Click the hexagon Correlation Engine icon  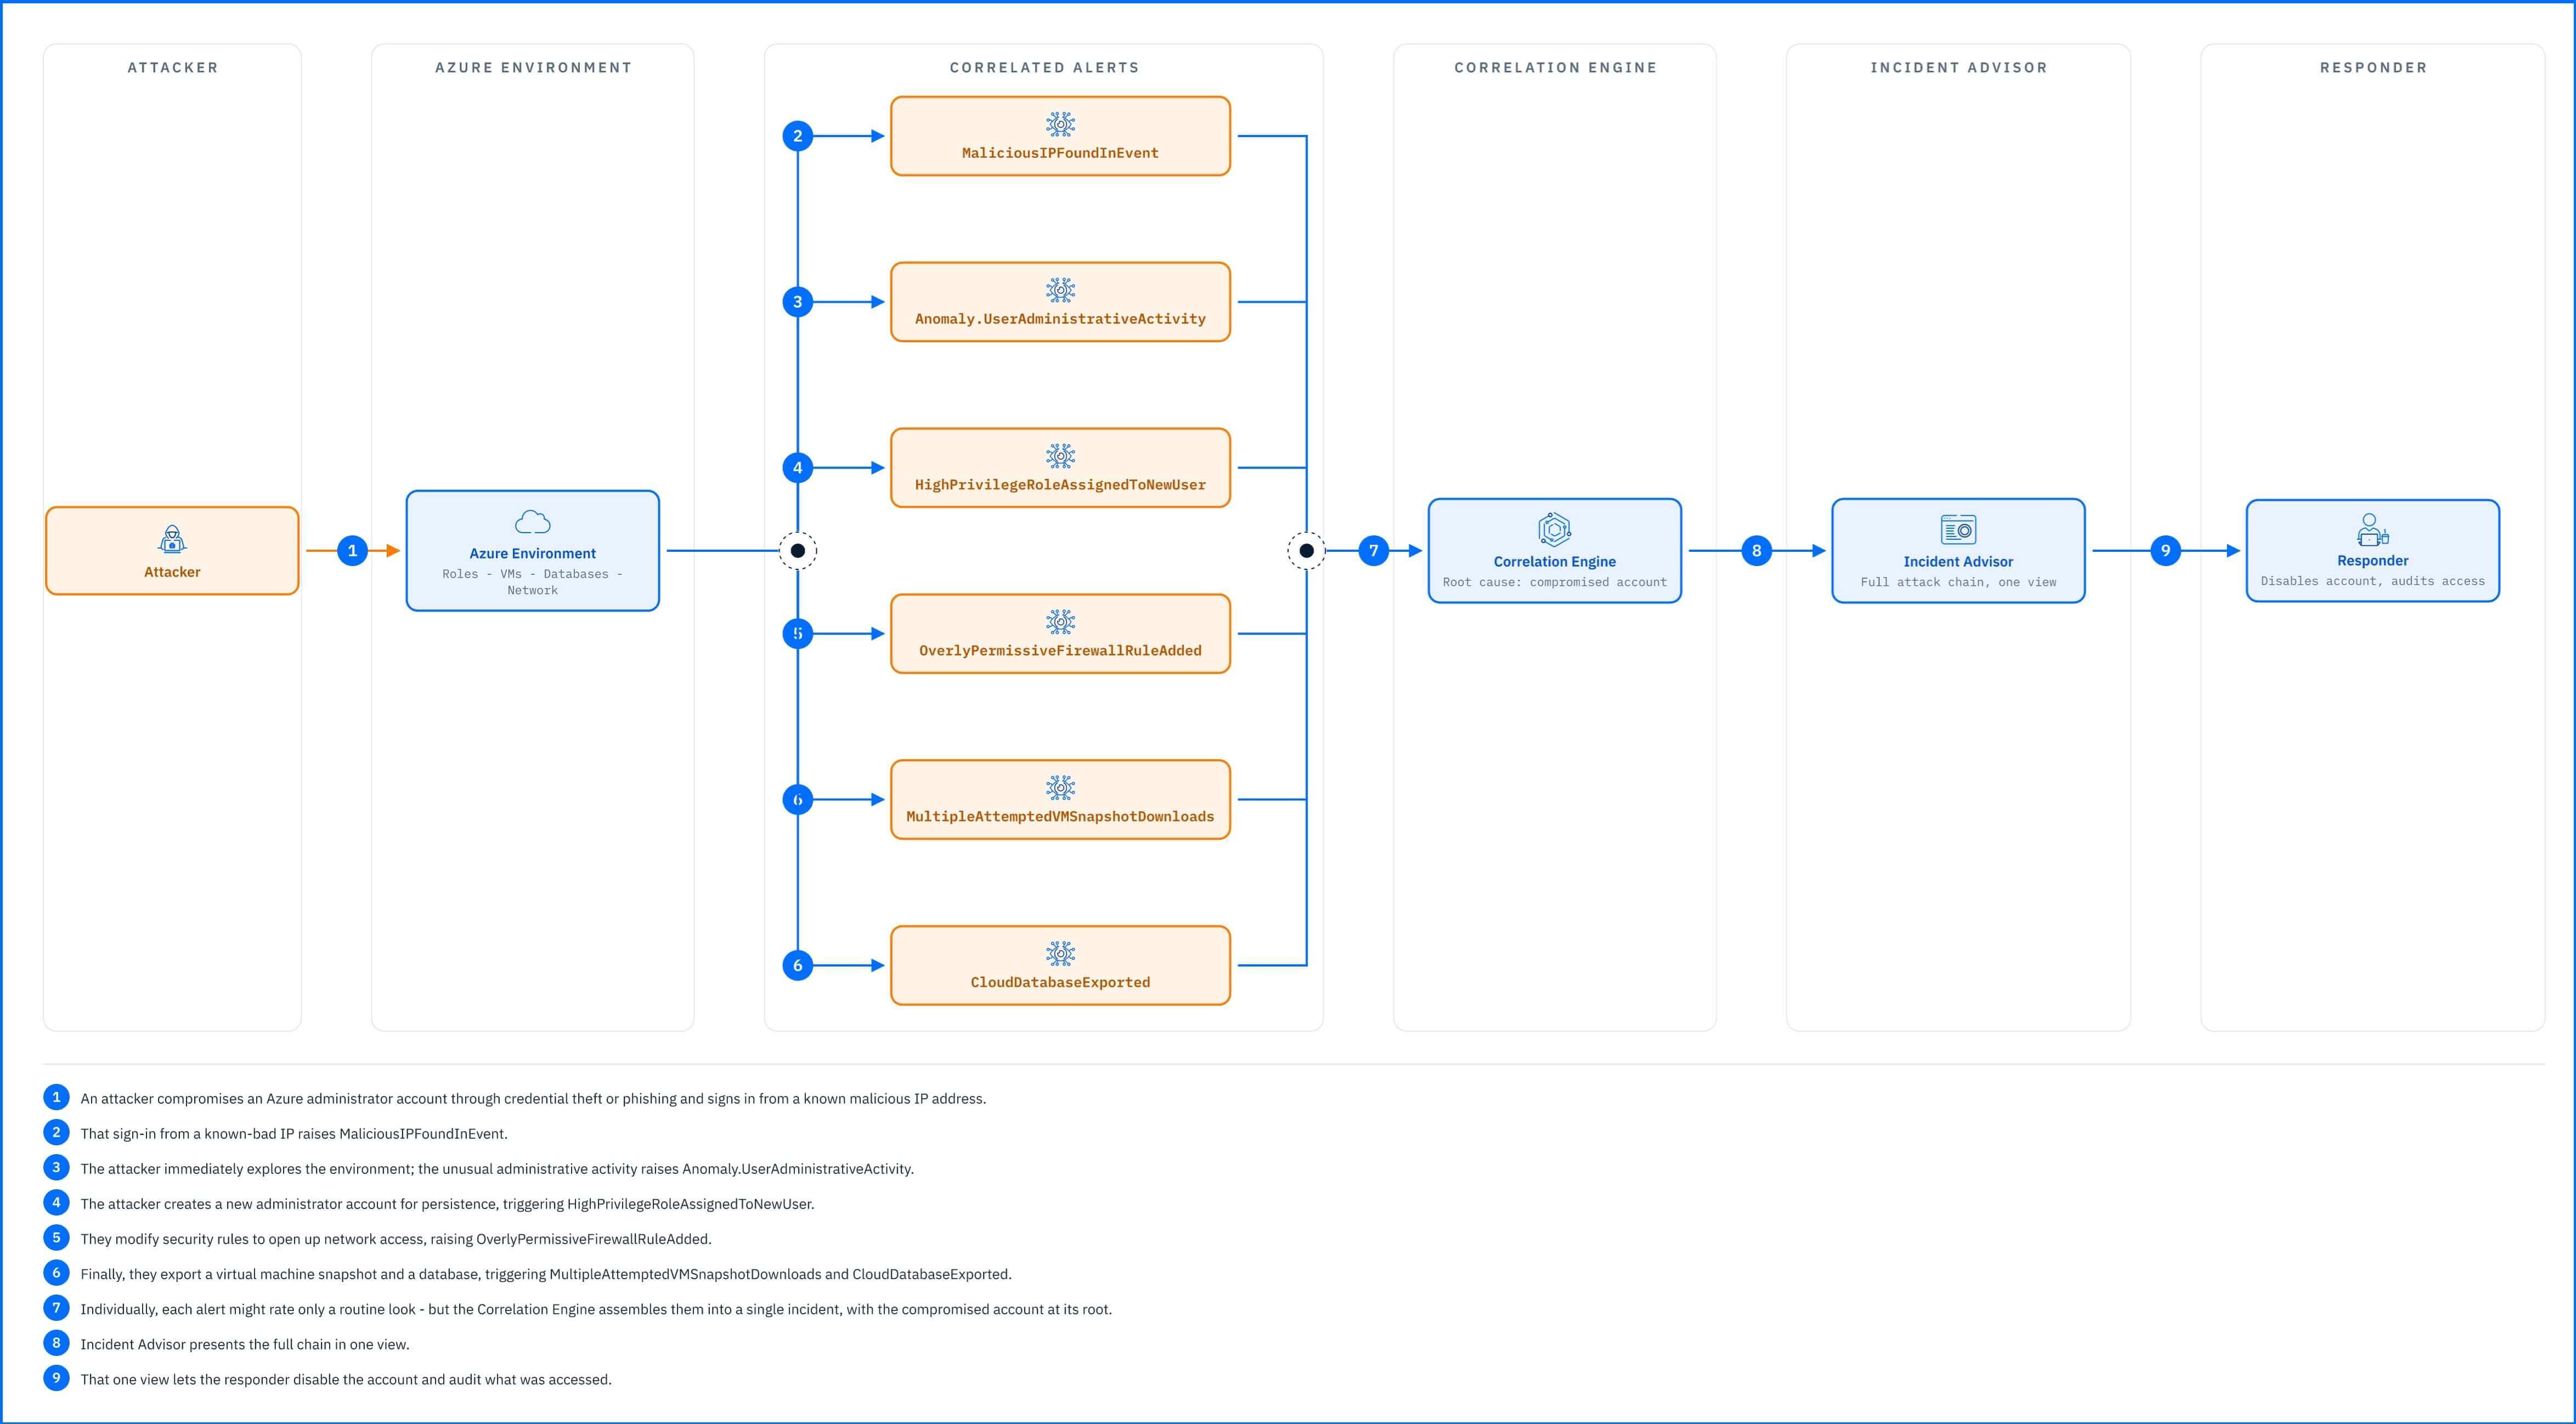coord(1554,530)
